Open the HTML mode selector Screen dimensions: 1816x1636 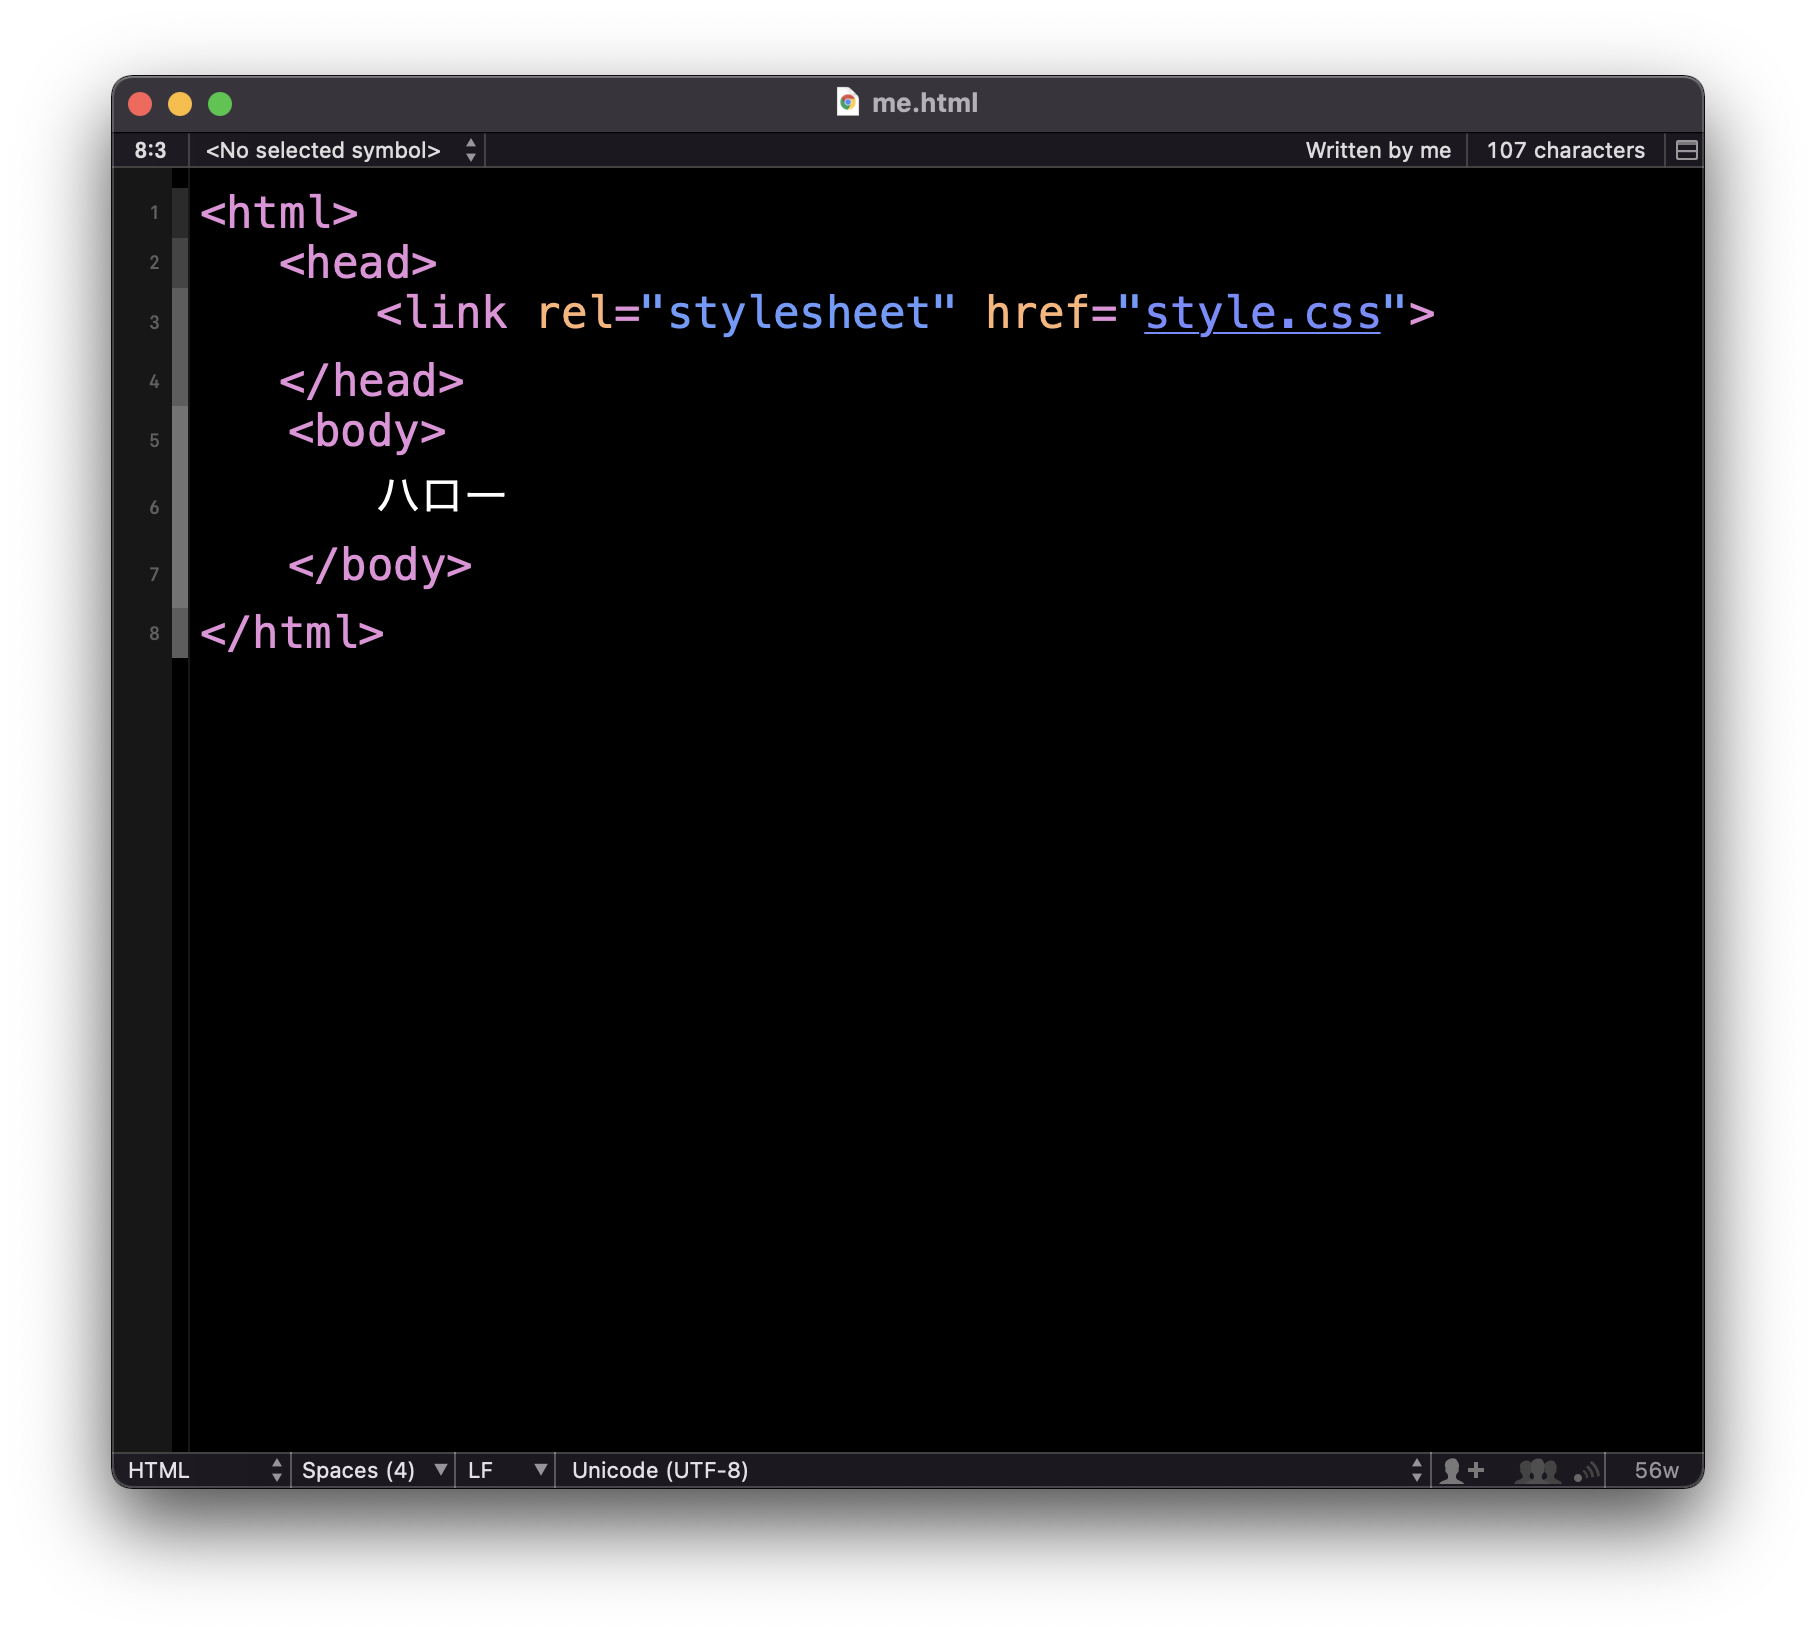[x=202, y=1470]
